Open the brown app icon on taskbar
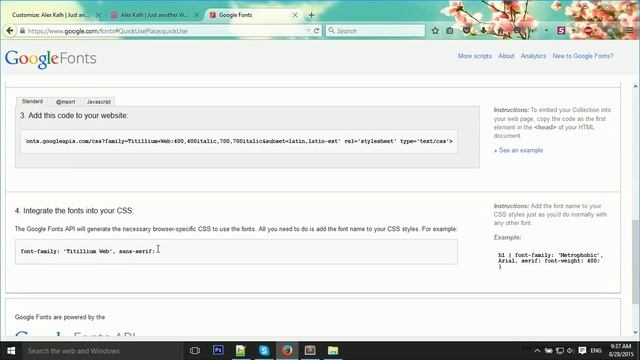The image size is (640, 360). point(310,350)
